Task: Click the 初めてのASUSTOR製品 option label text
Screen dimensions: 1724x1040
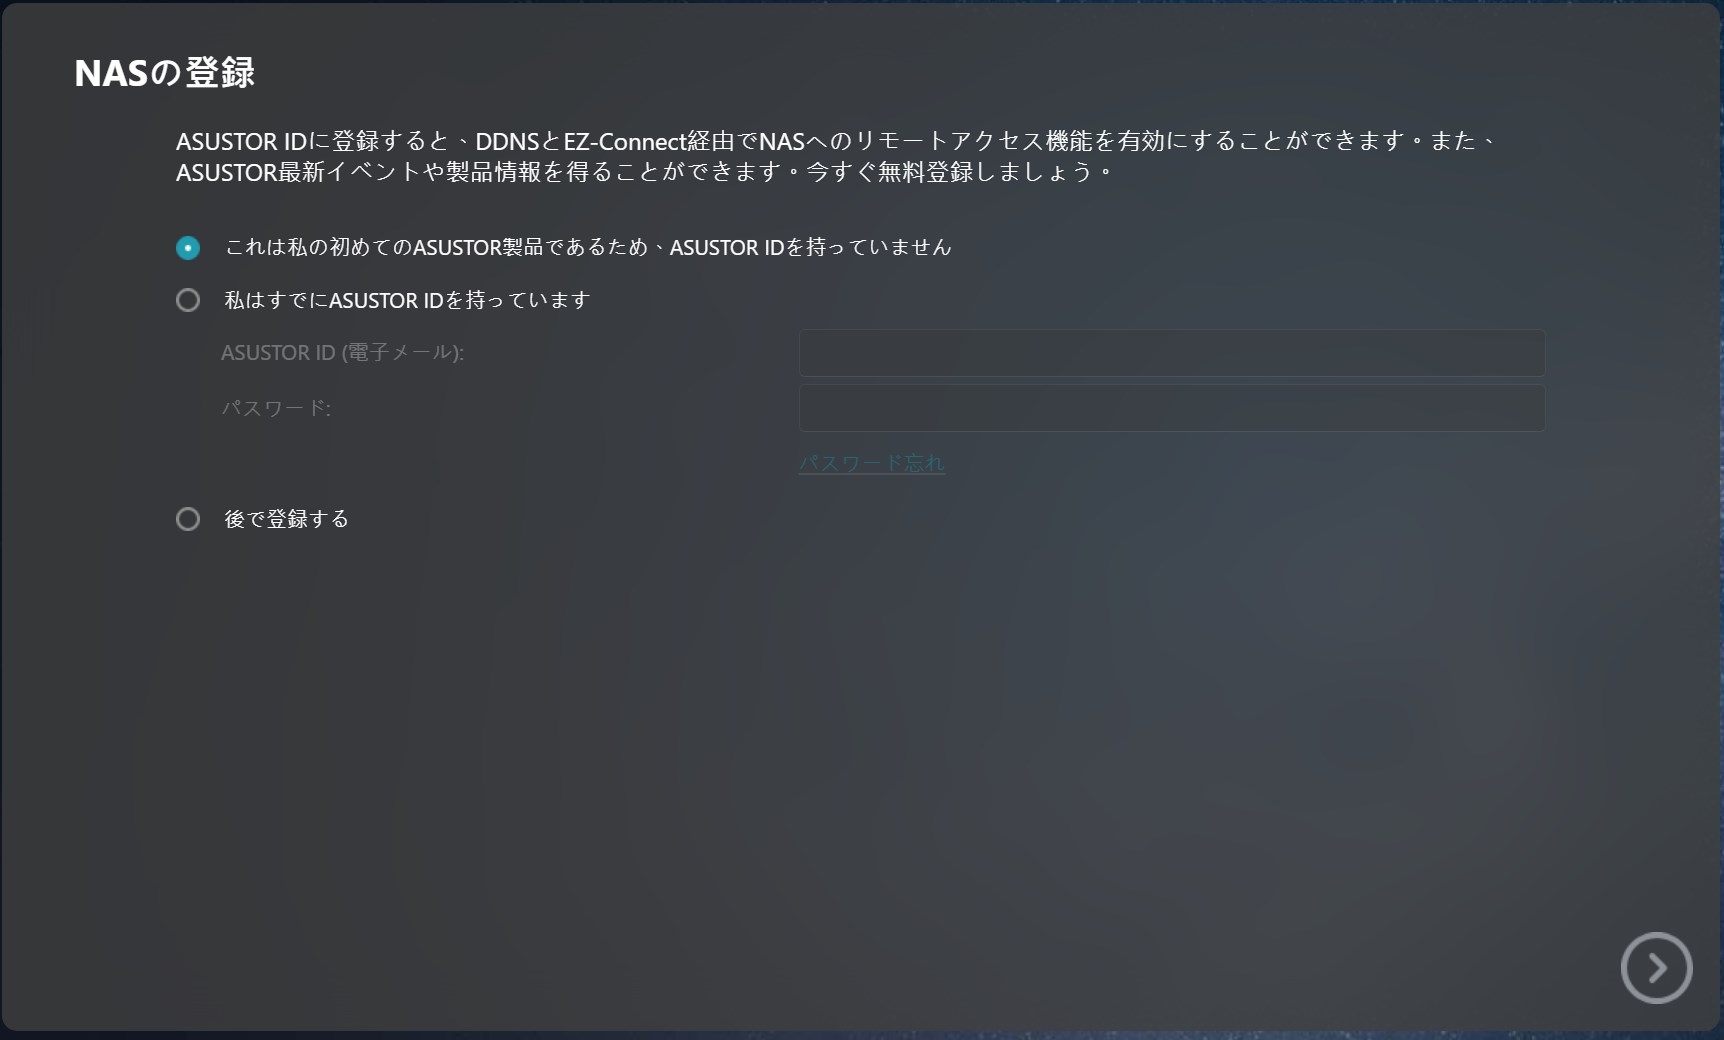Action: pyautogui.click(x=588, y=247)
